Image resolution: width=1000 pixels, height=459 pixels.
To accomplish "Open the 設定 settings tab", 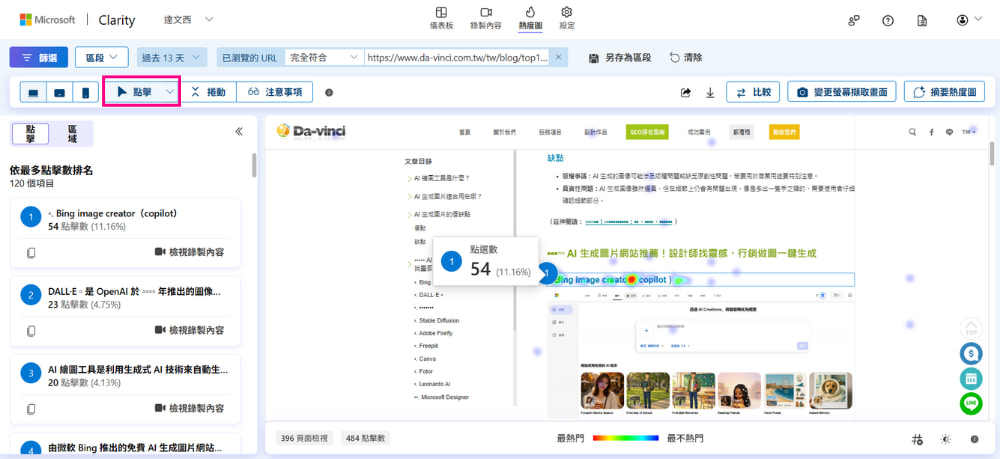I will point(566,18).
